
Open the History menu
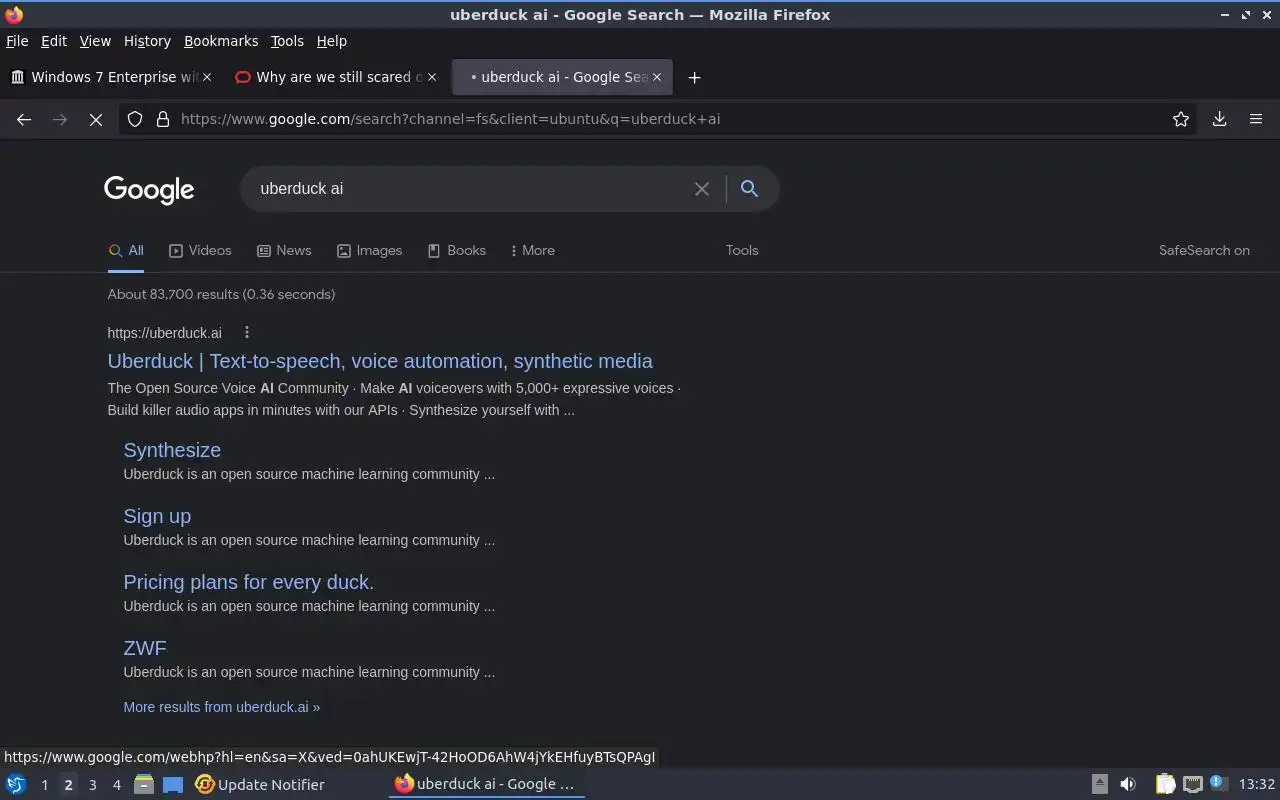pos(147,41)
